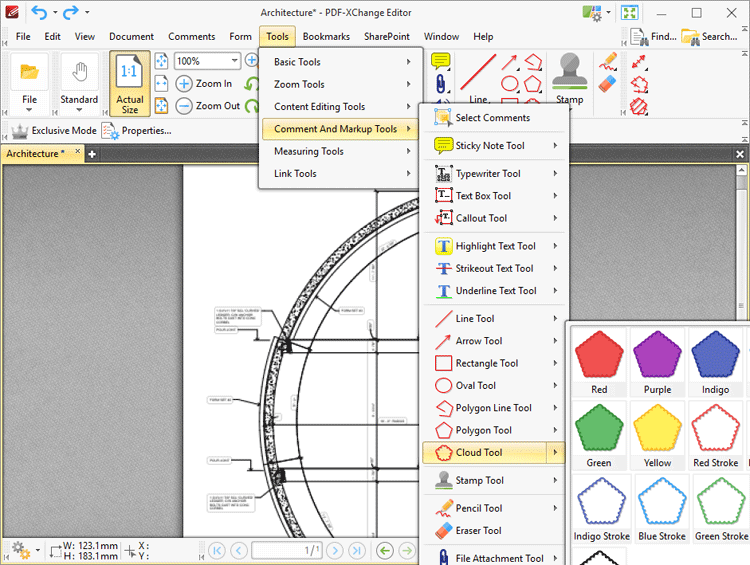
Task: Open the Edit menu
Action: 52,37
